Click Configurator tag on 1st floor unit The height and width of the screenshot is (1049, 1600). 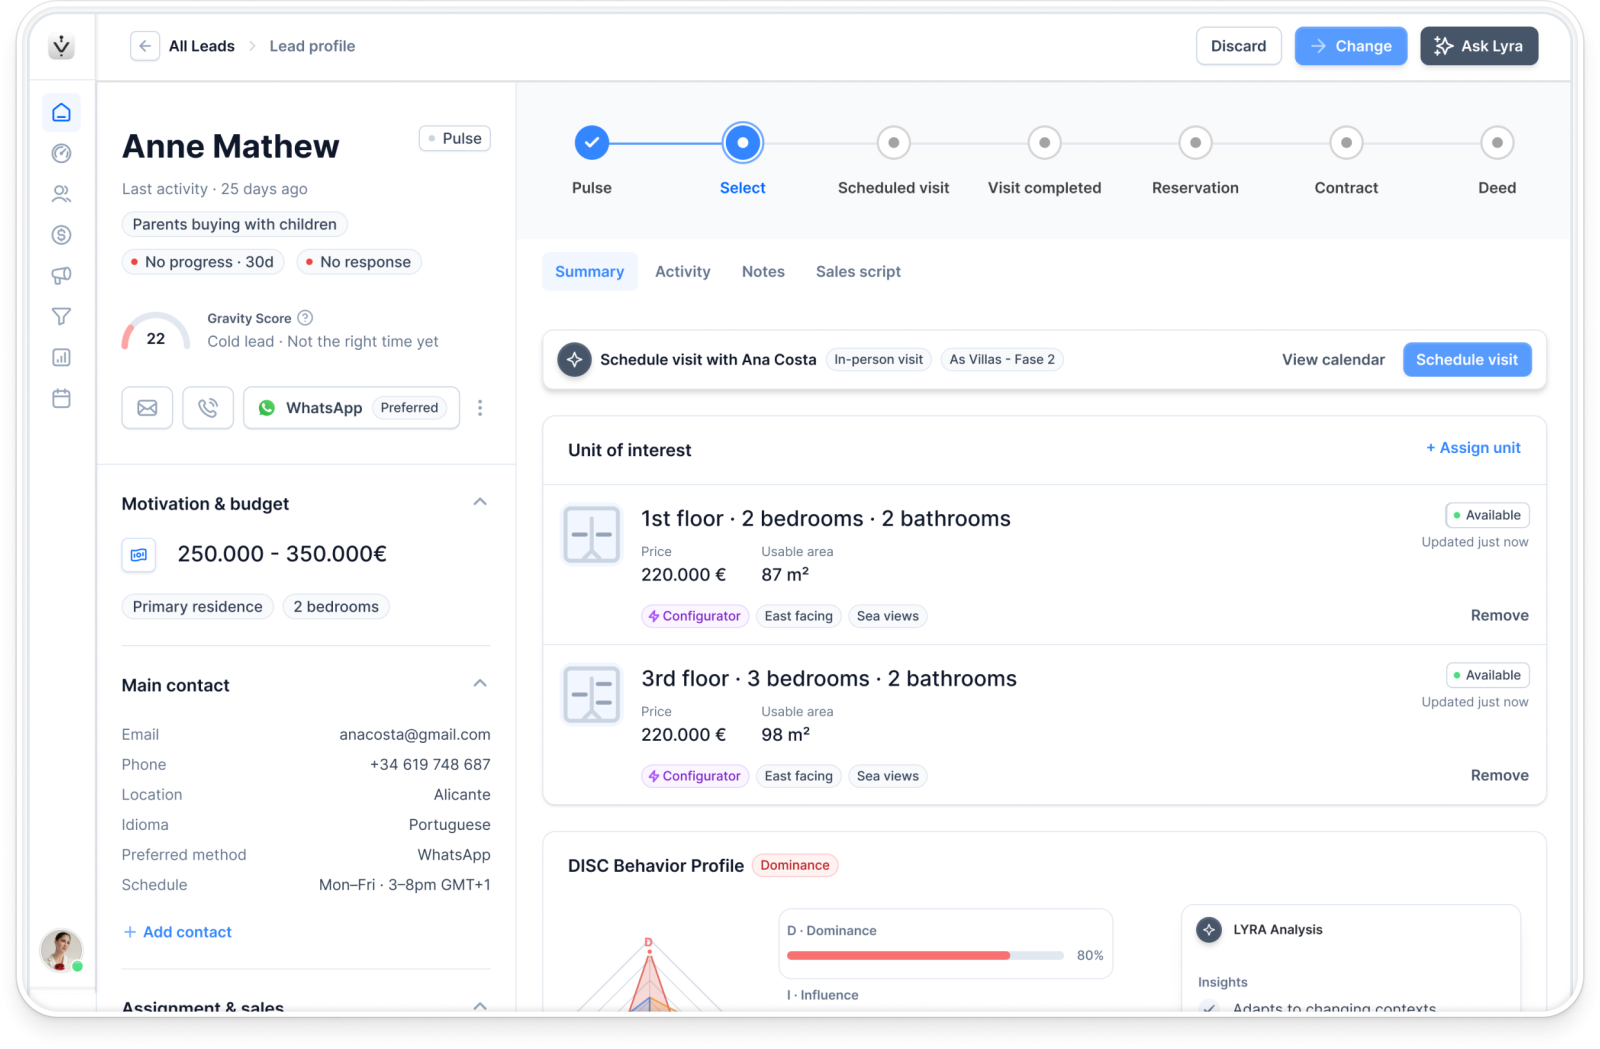695,616
